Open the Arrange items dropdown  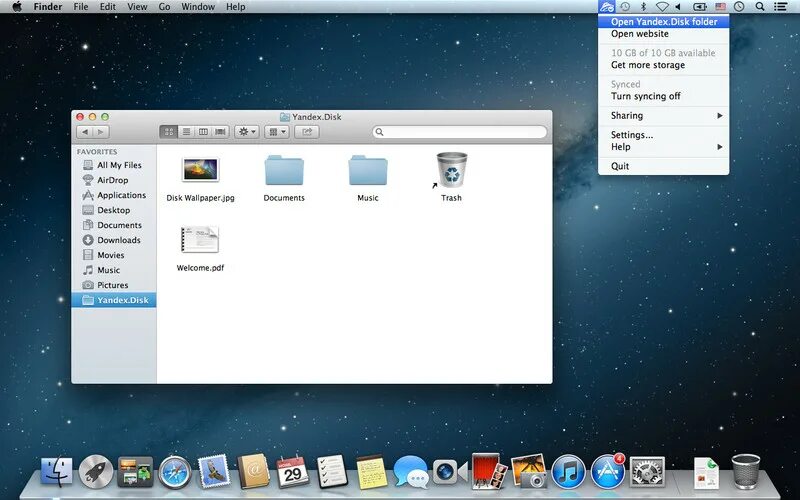click(x=277, y=132)
